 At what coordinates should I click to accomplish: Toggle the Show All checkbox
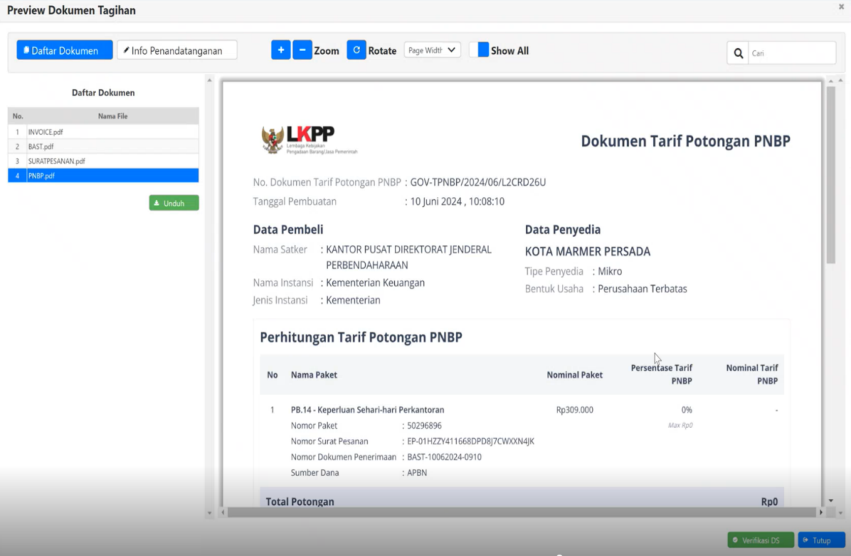(x=483, y=50)
